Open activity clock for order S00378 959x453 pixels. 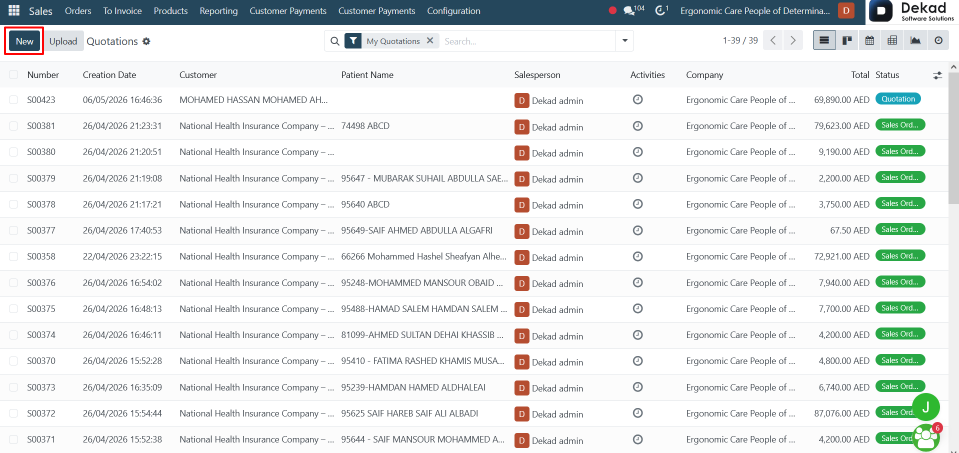pos(637,204)
